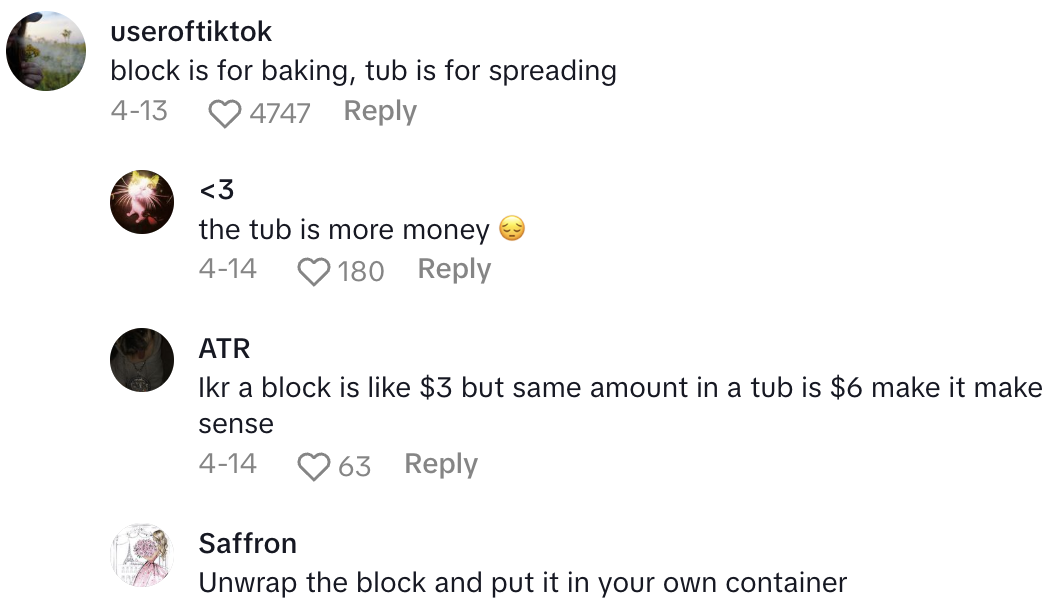
Task: Open useroftiktok's profile picture
Action: 46,52
